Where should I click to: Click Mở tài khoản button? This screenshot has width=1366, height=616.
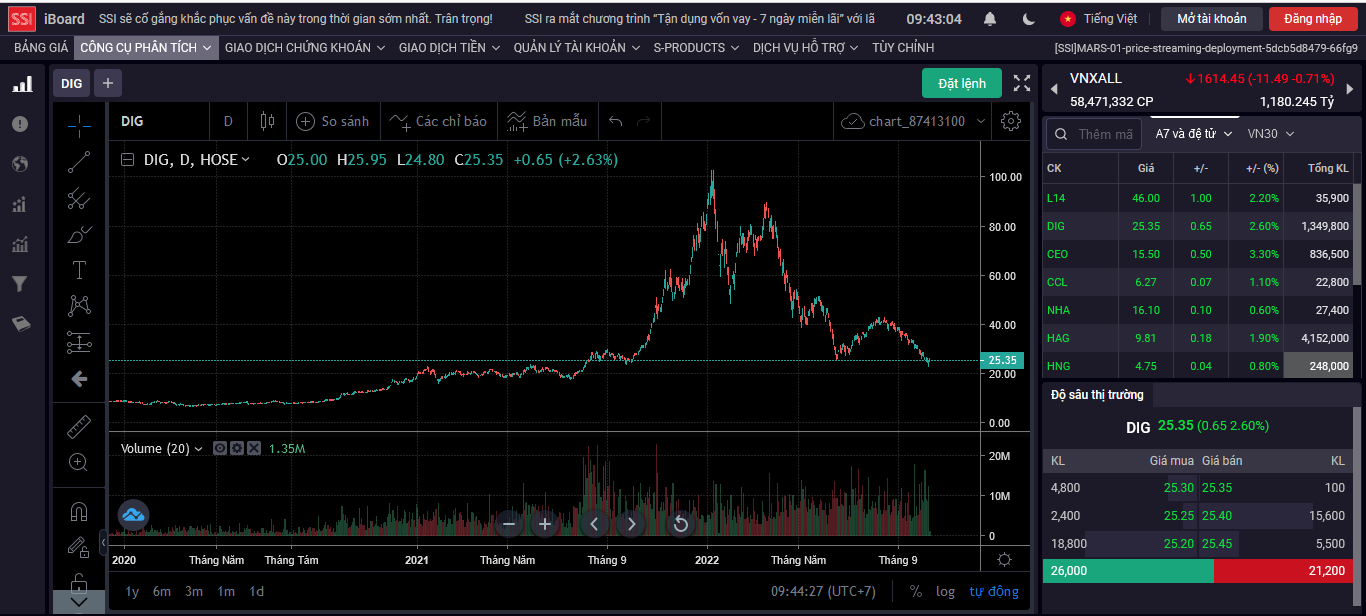coord(1212,19)
